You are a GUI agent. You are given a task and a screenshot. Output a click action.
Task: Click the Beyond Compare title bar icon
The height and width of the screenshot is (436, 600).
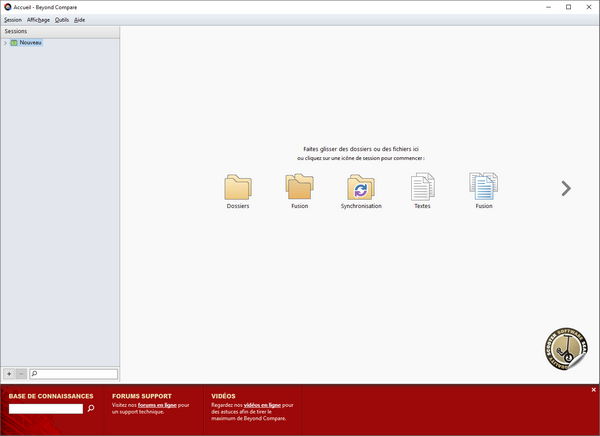pos(8,7)
